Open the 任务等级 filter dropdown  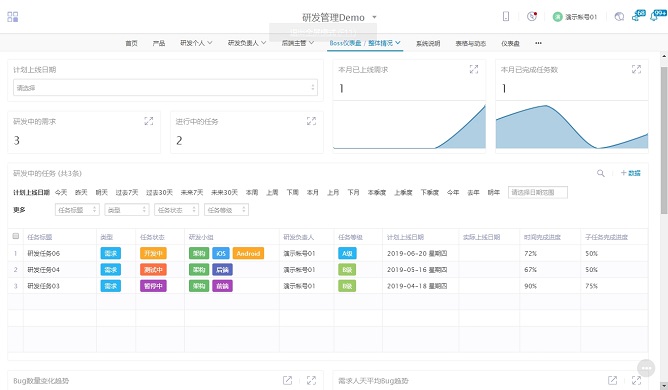tap(226, 210)
